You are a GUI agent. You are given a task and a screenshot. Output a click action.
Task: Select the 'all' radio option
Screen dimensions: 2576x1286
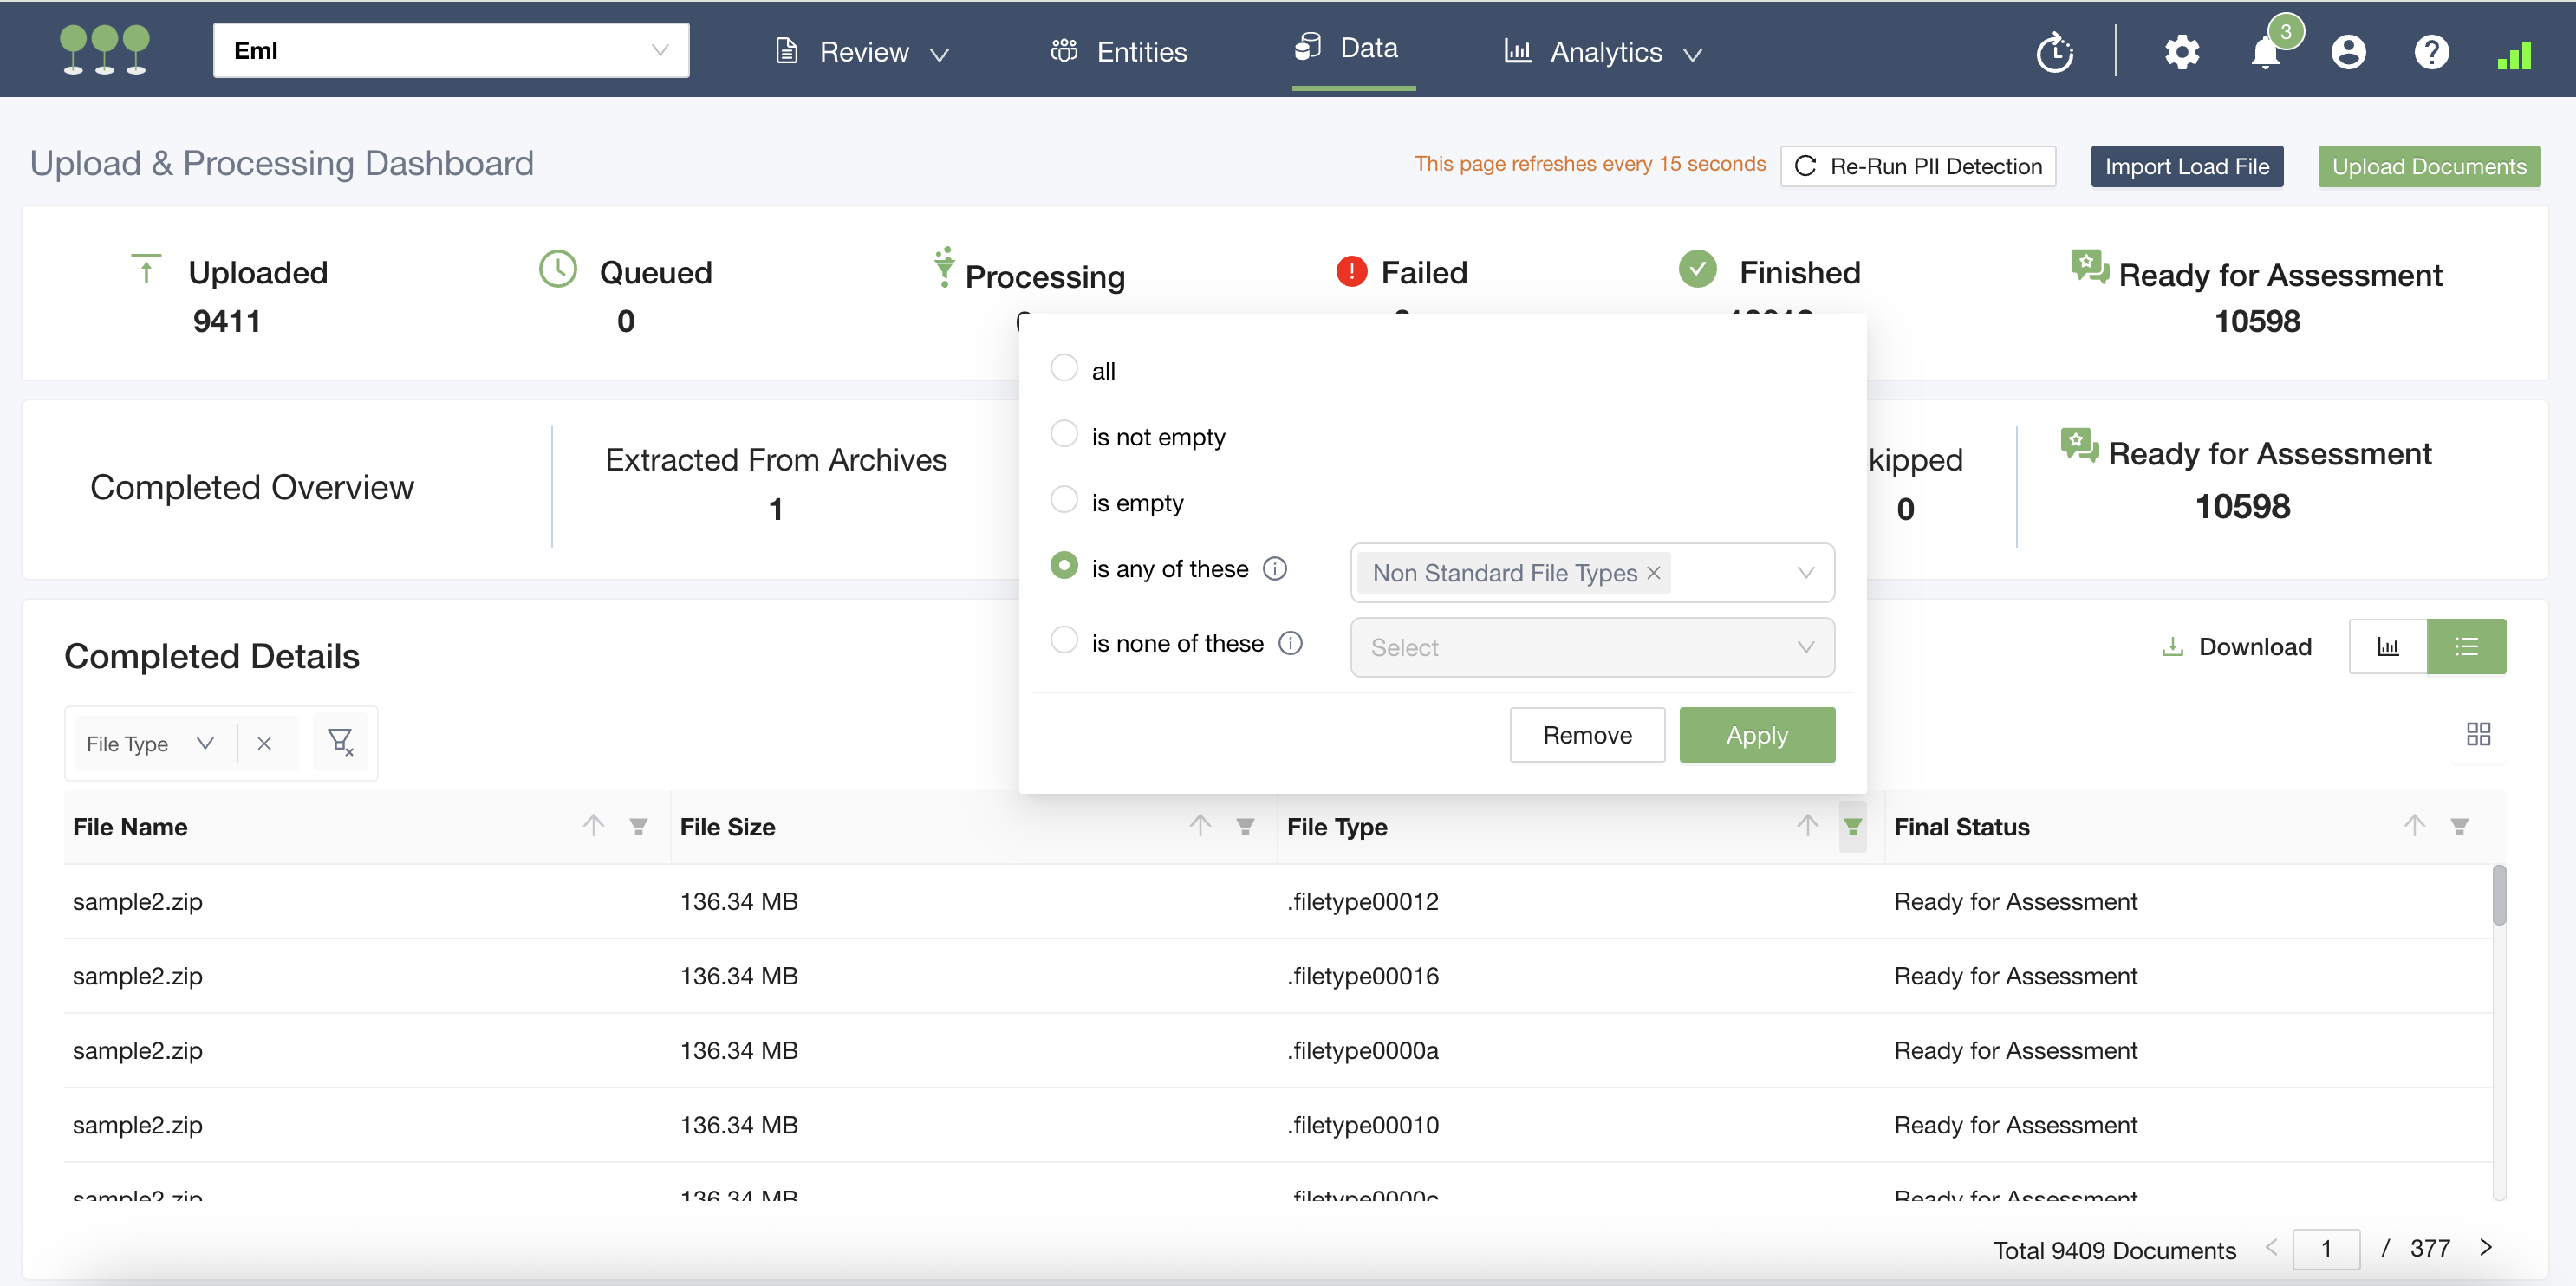click(x=1064, y=368)
